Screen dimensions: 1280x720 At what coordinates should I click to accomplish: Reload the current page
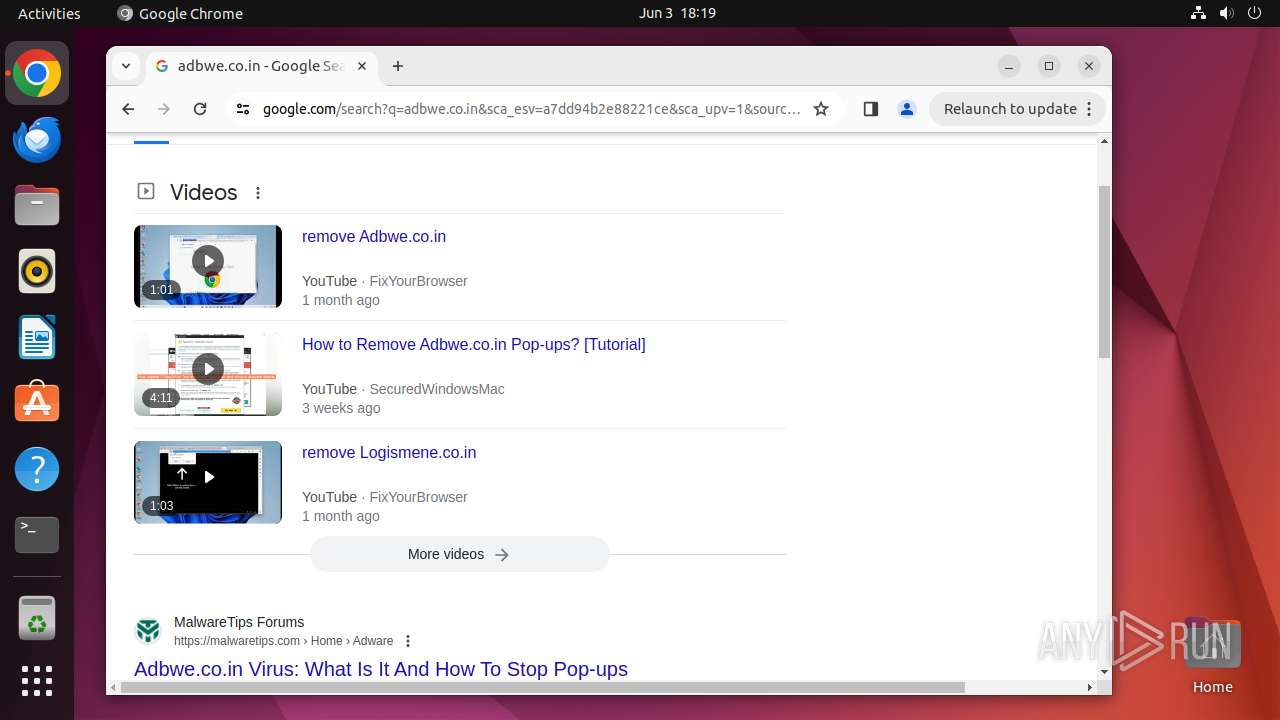(x=200, y=109)
